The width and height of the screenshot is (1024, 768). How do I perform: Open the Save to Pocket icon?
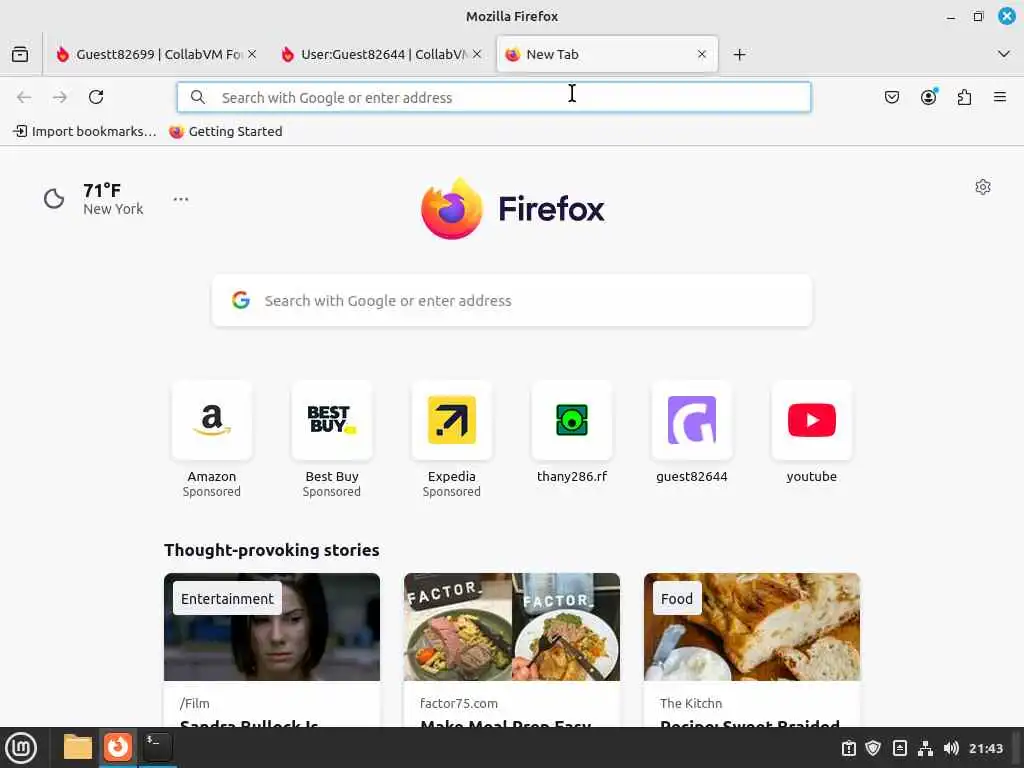(892, 97)
